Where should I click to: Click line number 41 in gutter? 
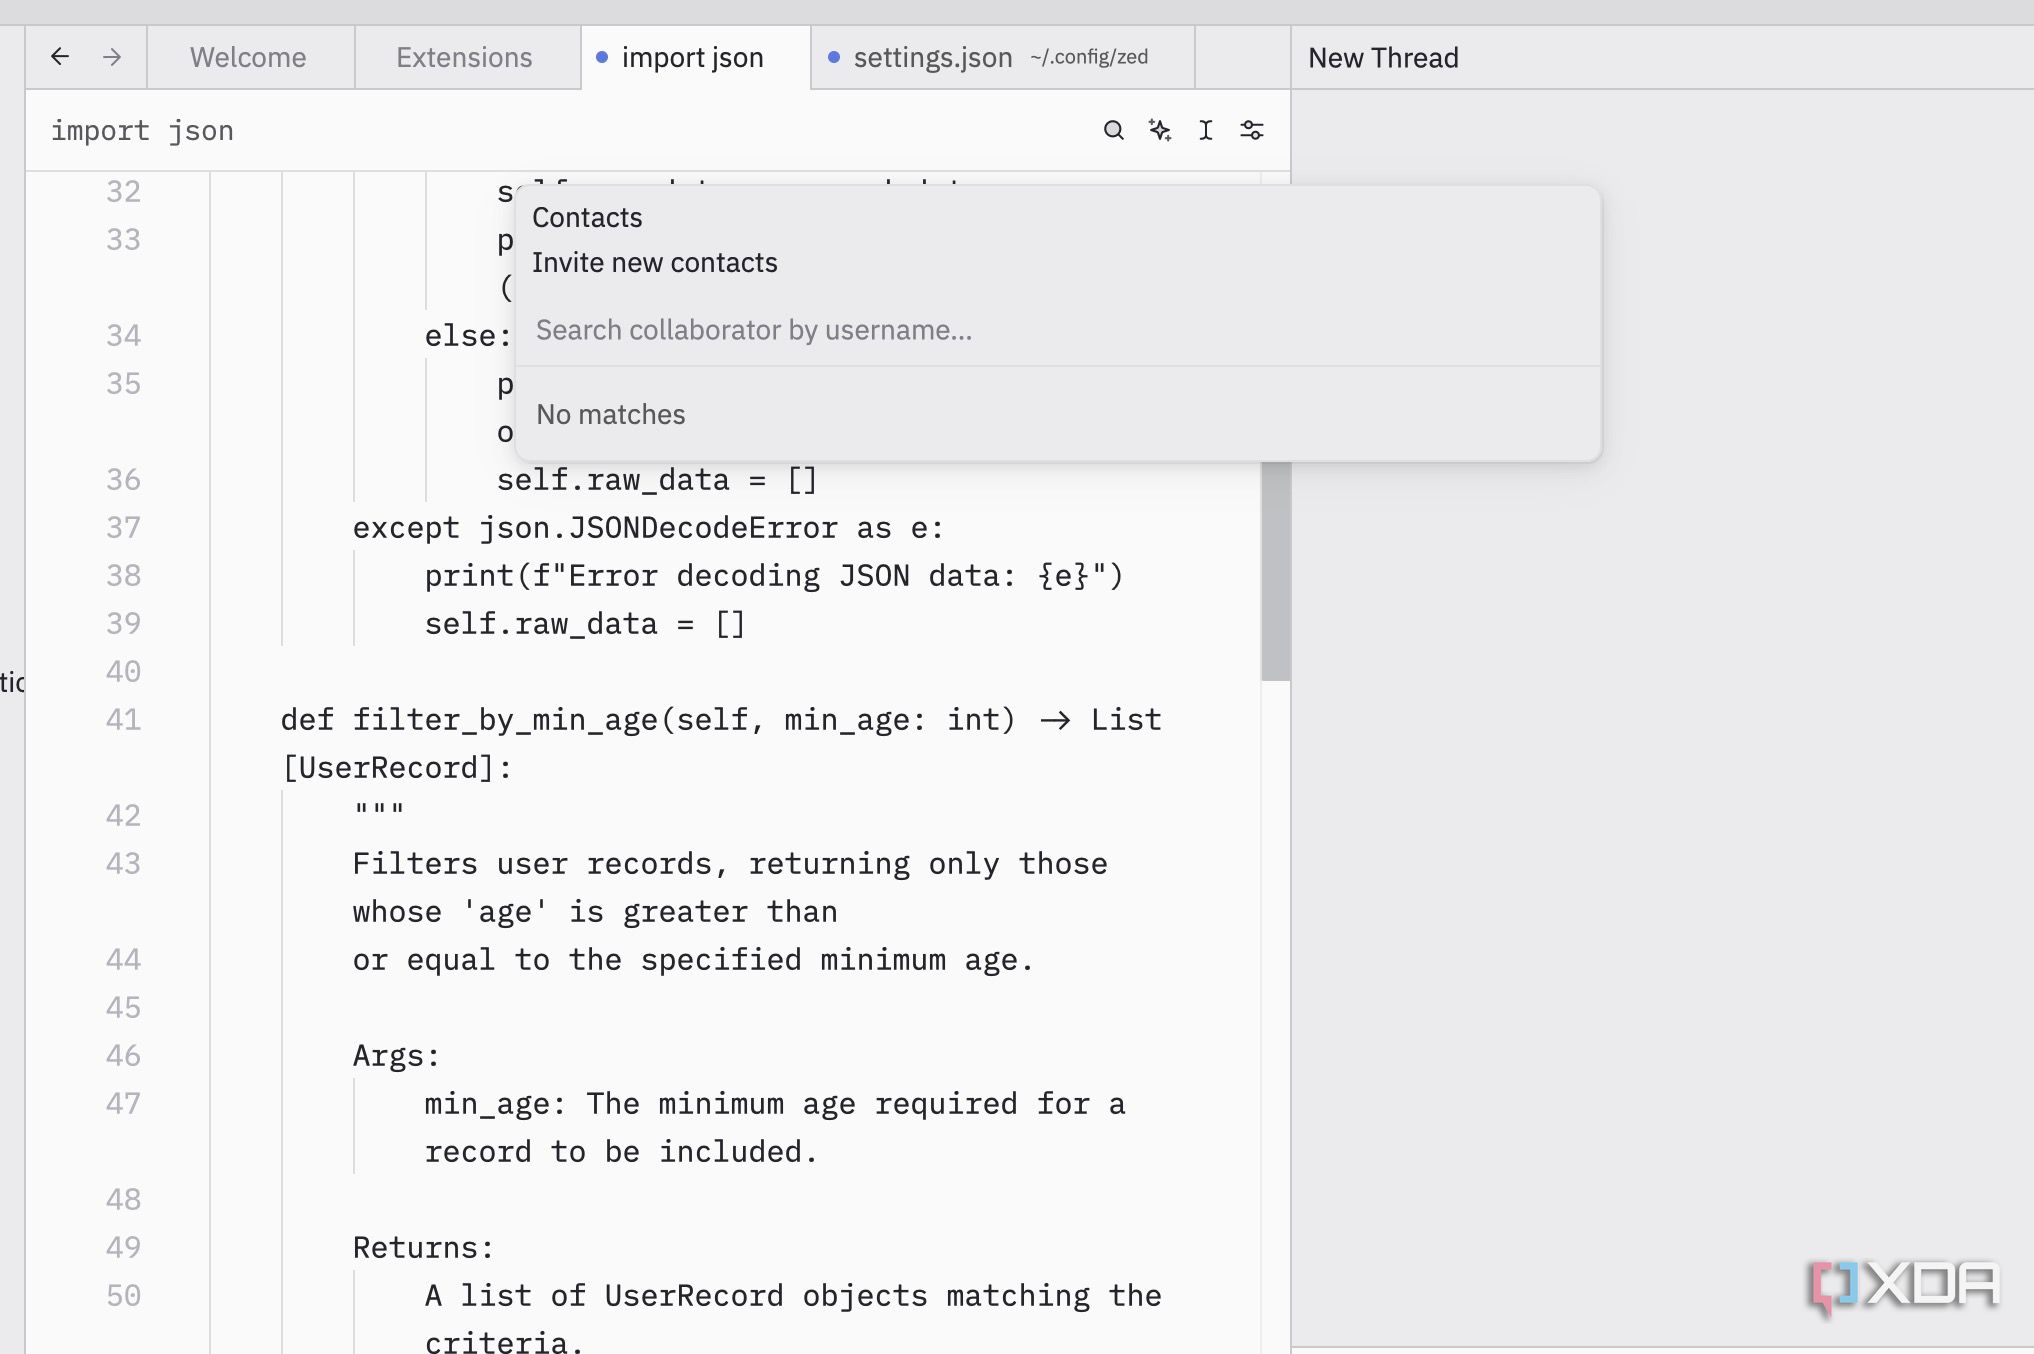(x=123, y=719)
